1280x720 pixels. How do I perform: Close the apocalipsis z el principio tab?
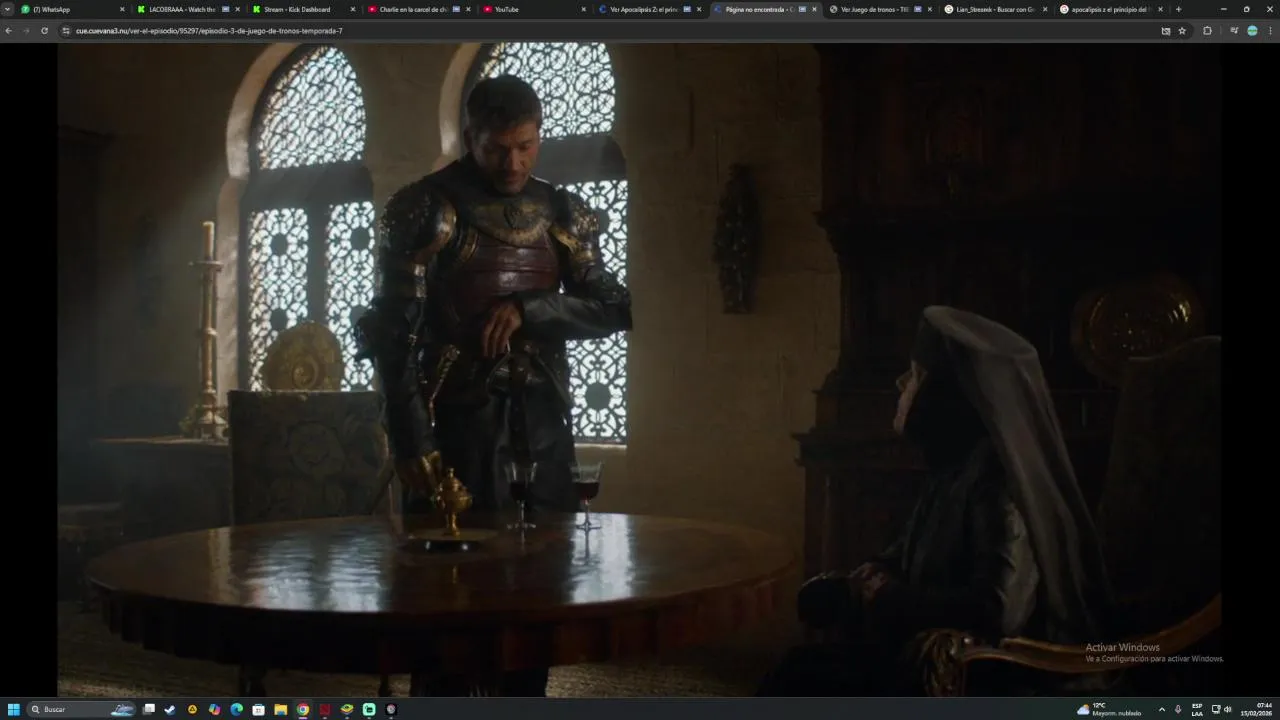(1160, 9)
